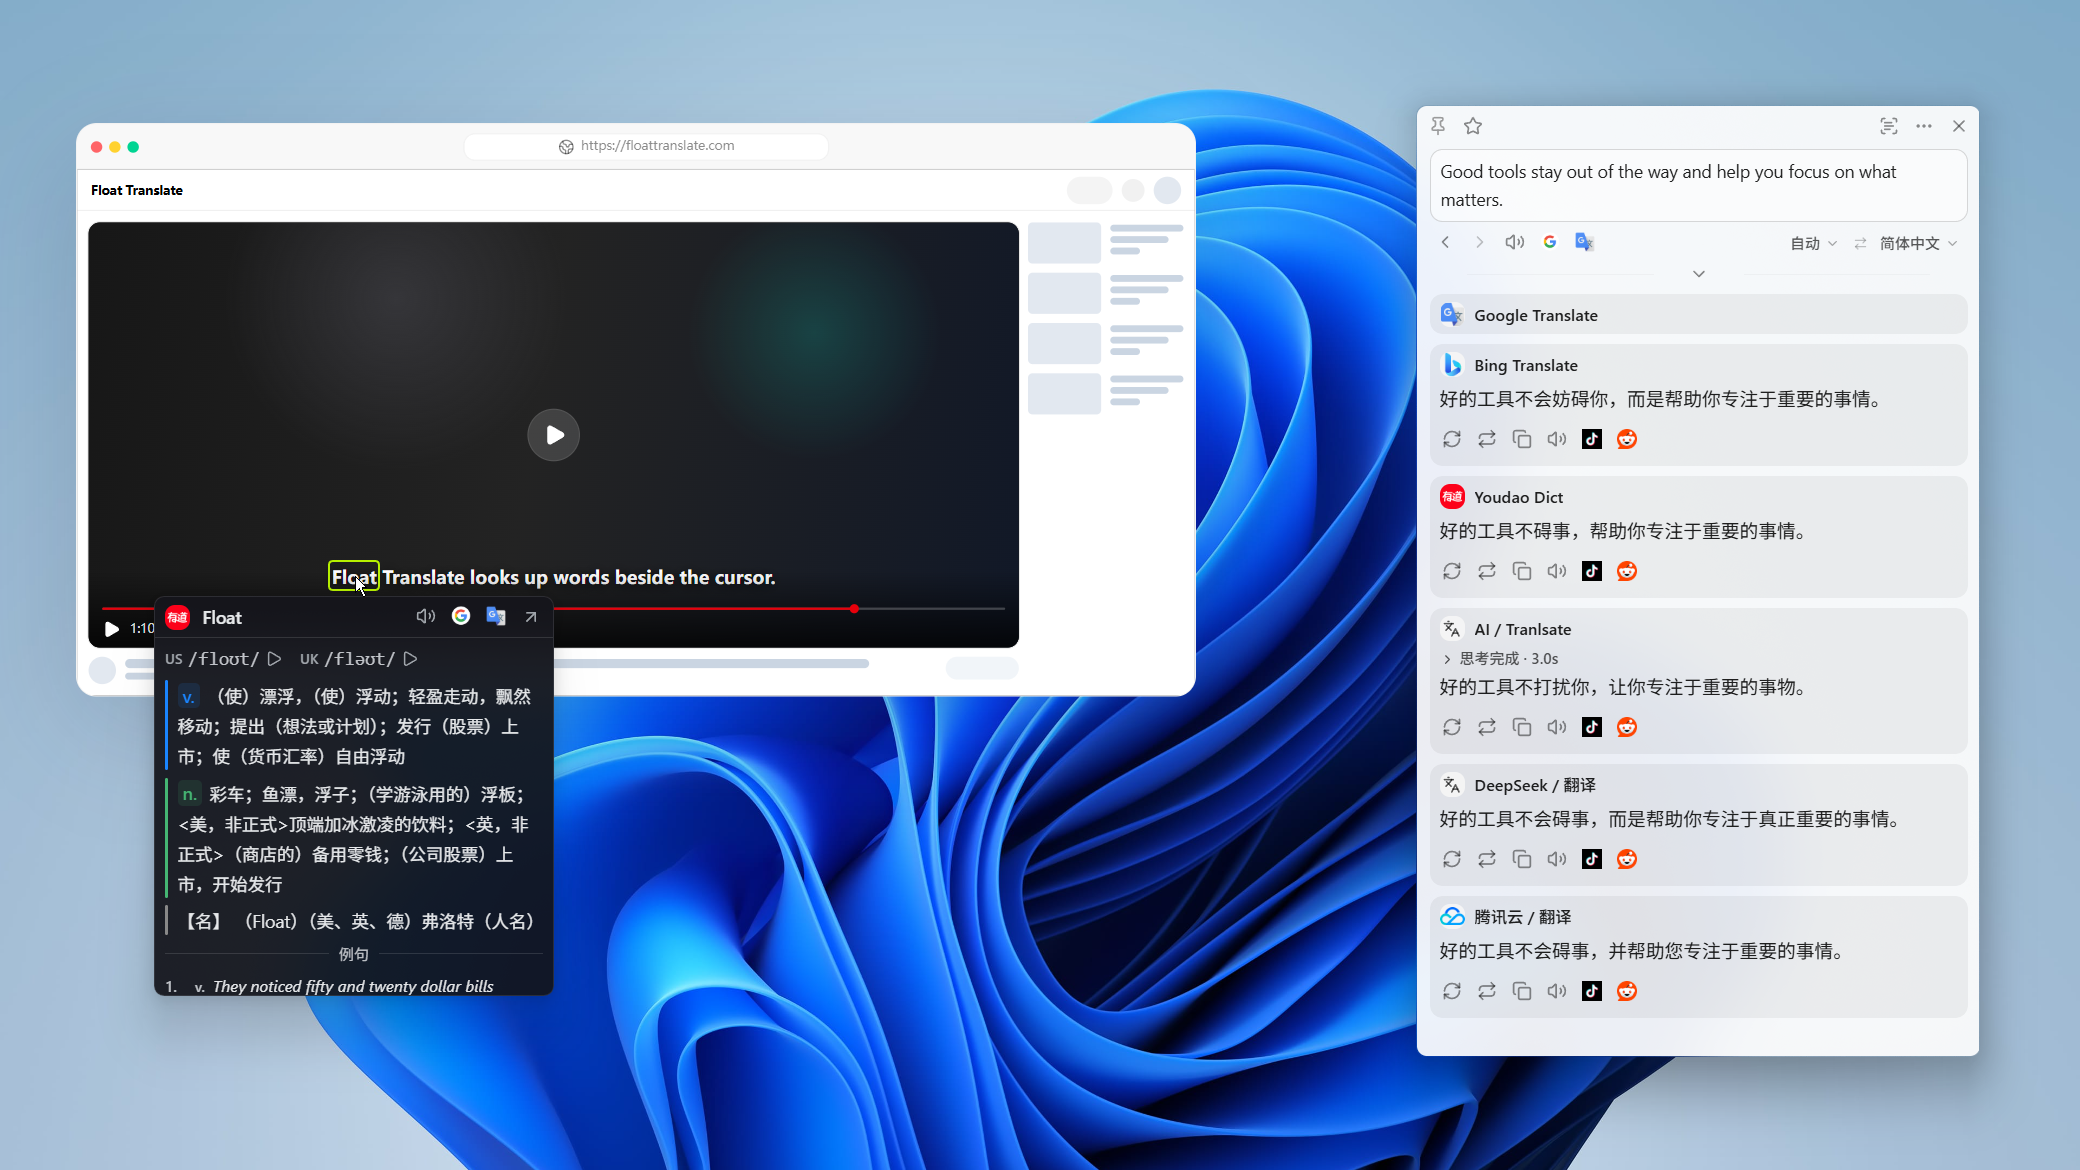Copy the Bing Translate result
Viewport: 2080px width, 1170px height.
coord(1522,439)
